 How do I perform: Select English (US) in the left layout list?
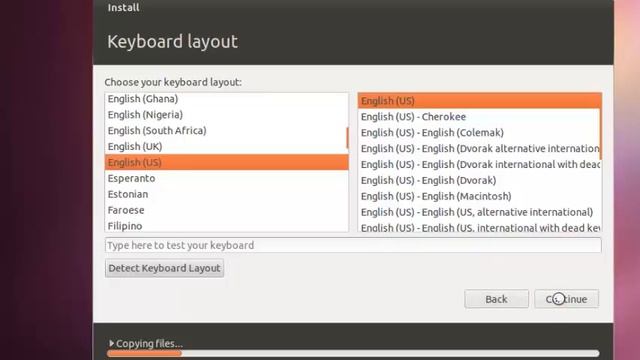tap(227, 162)
